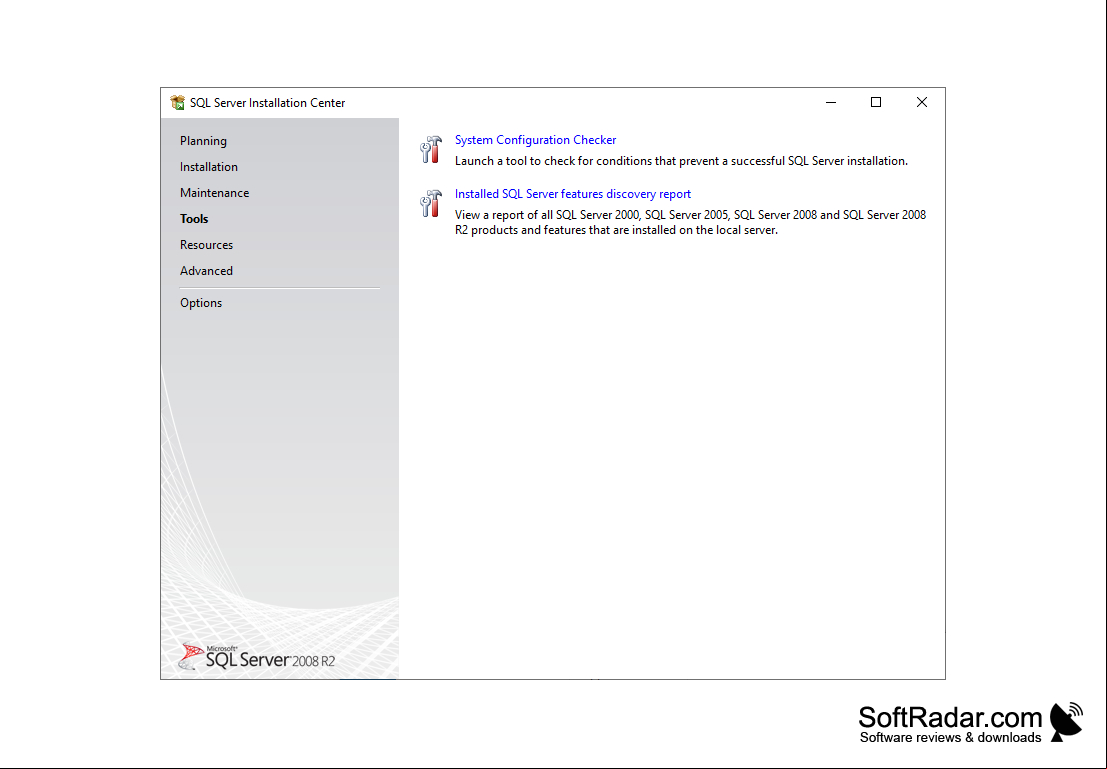
Task: Open the Advanced section
Action: (206, 270)
